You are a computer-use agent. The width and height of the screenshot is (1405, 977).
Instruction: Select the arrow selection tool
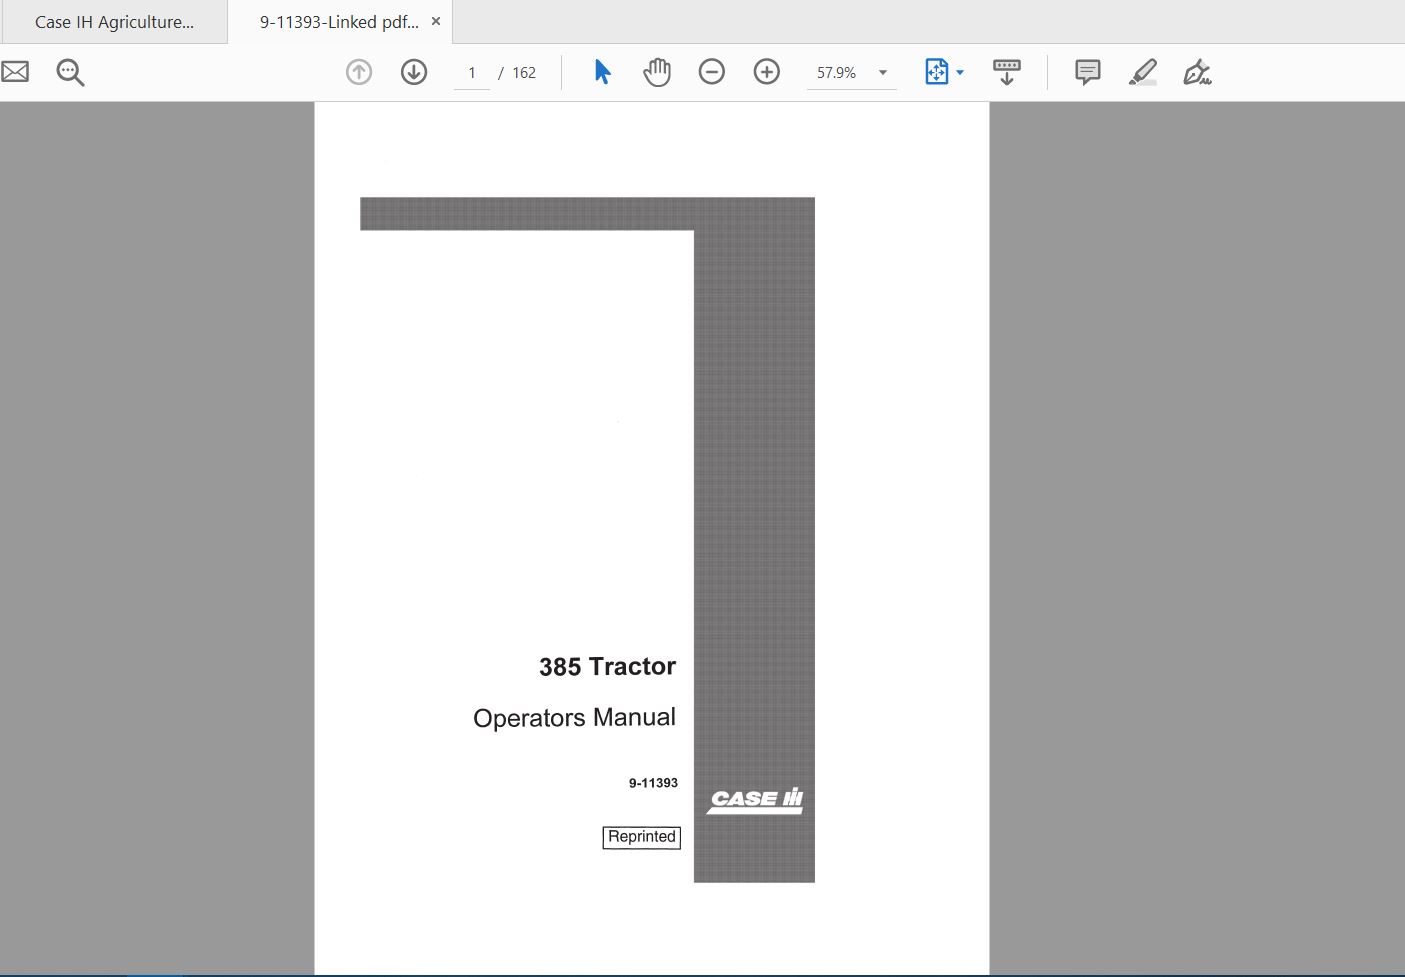coord(602,72)
